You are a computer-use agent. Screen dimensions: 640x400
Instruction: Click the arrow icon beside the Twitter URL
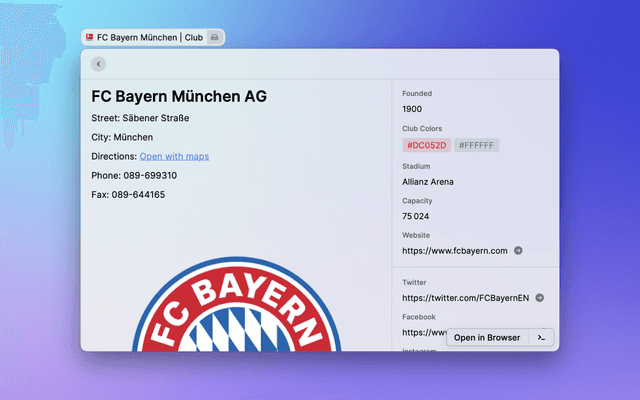[x=539, y=298]
